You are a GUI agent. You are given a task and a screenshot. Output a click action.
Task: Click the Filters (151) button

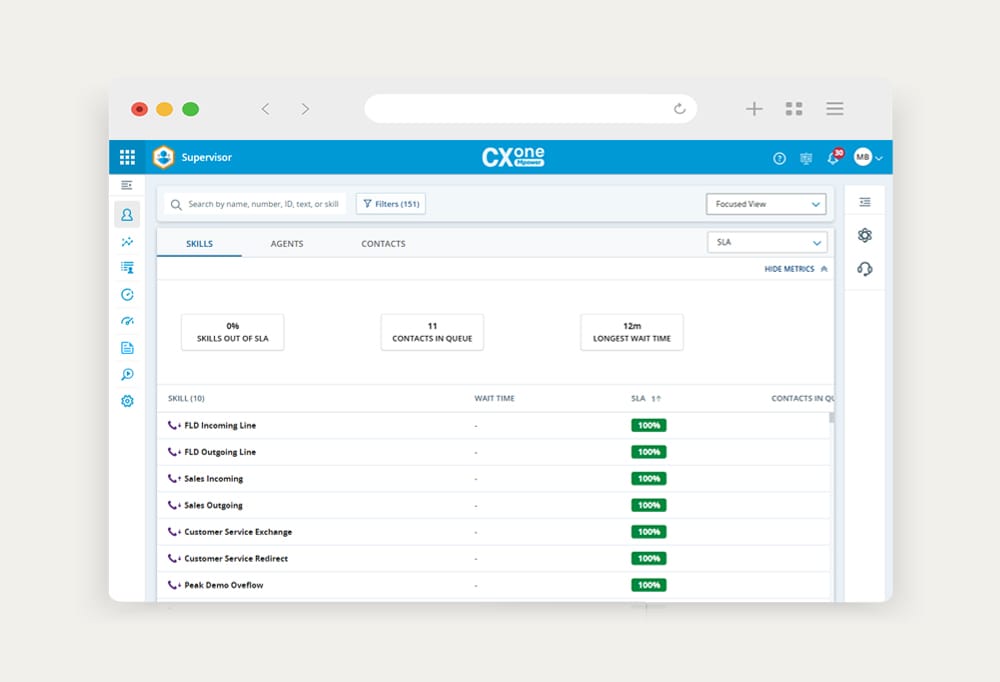pos(391,204)
